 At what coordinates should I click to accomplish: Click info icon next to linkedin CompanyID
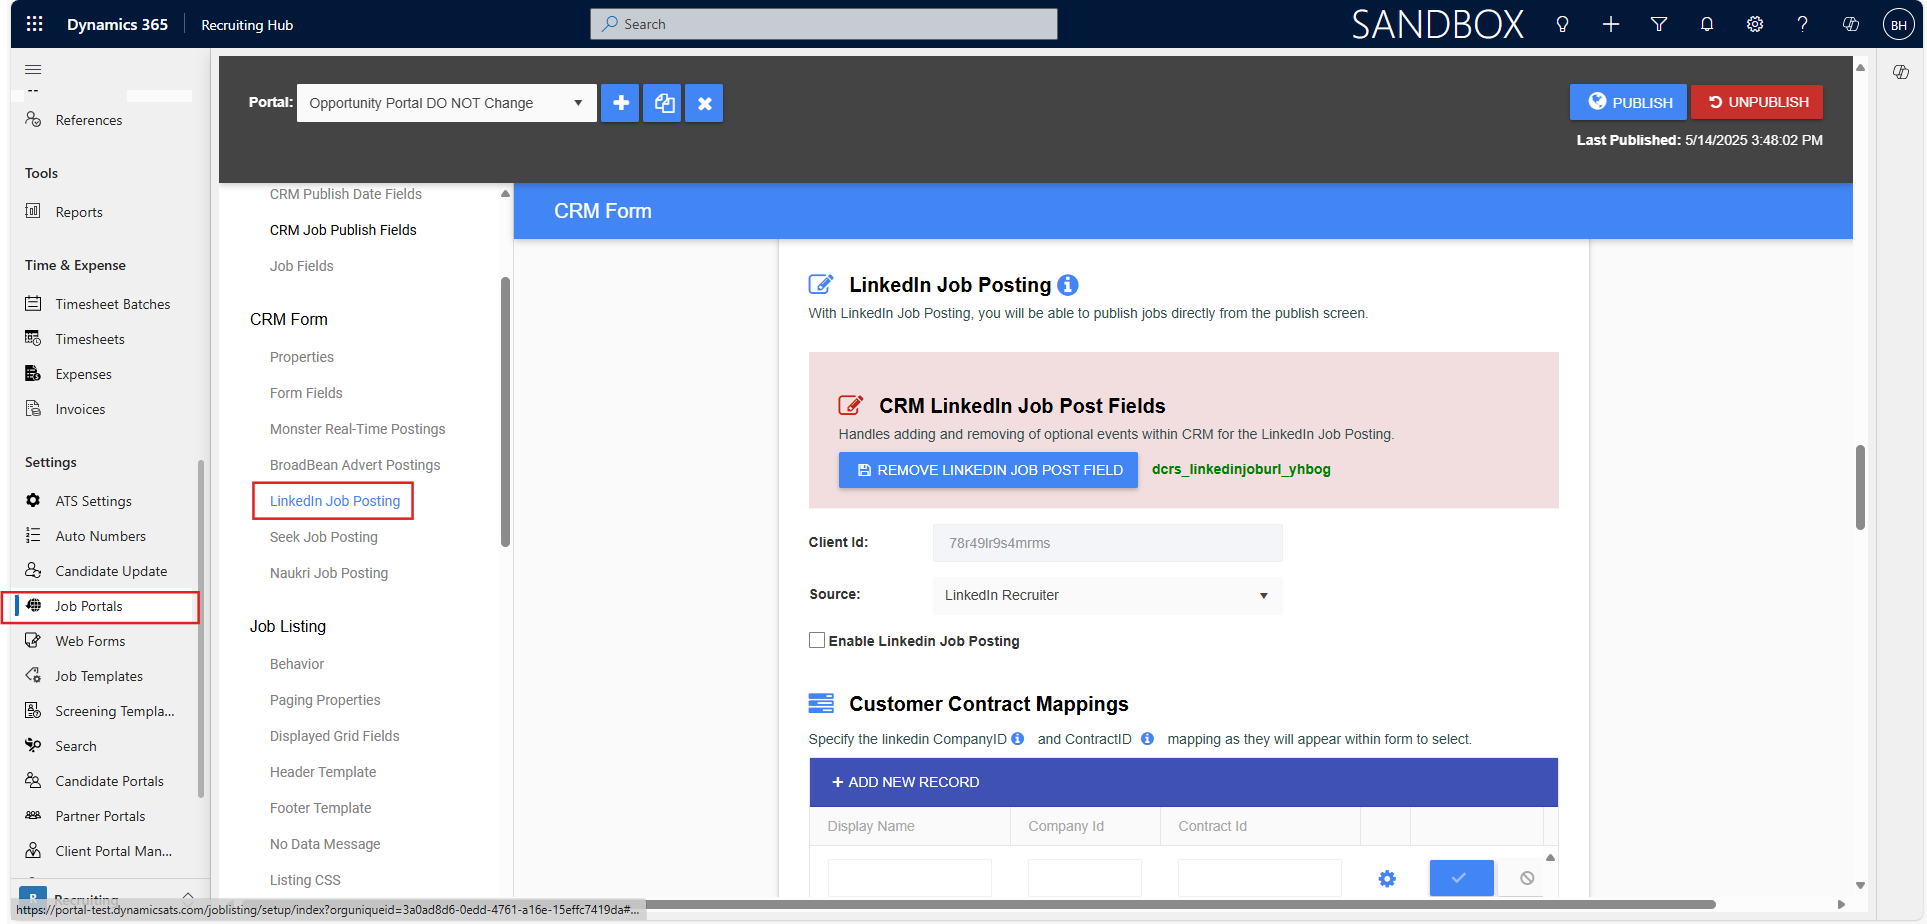pos(1018,739)
